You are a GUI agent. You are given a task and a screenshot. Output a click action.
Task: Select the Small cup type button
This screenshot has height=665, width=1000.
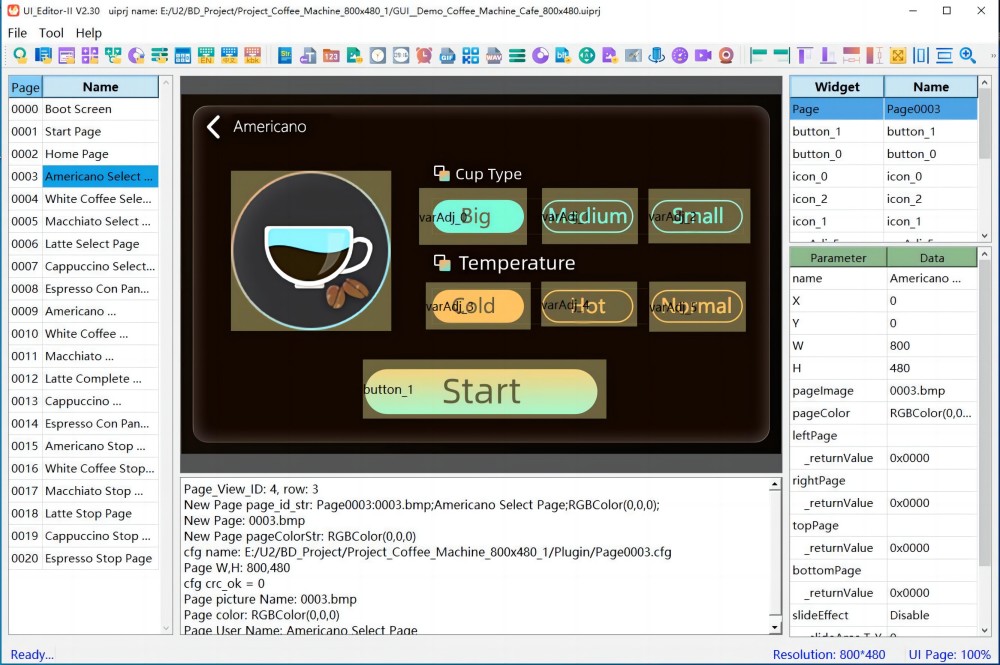pos(699,216)
